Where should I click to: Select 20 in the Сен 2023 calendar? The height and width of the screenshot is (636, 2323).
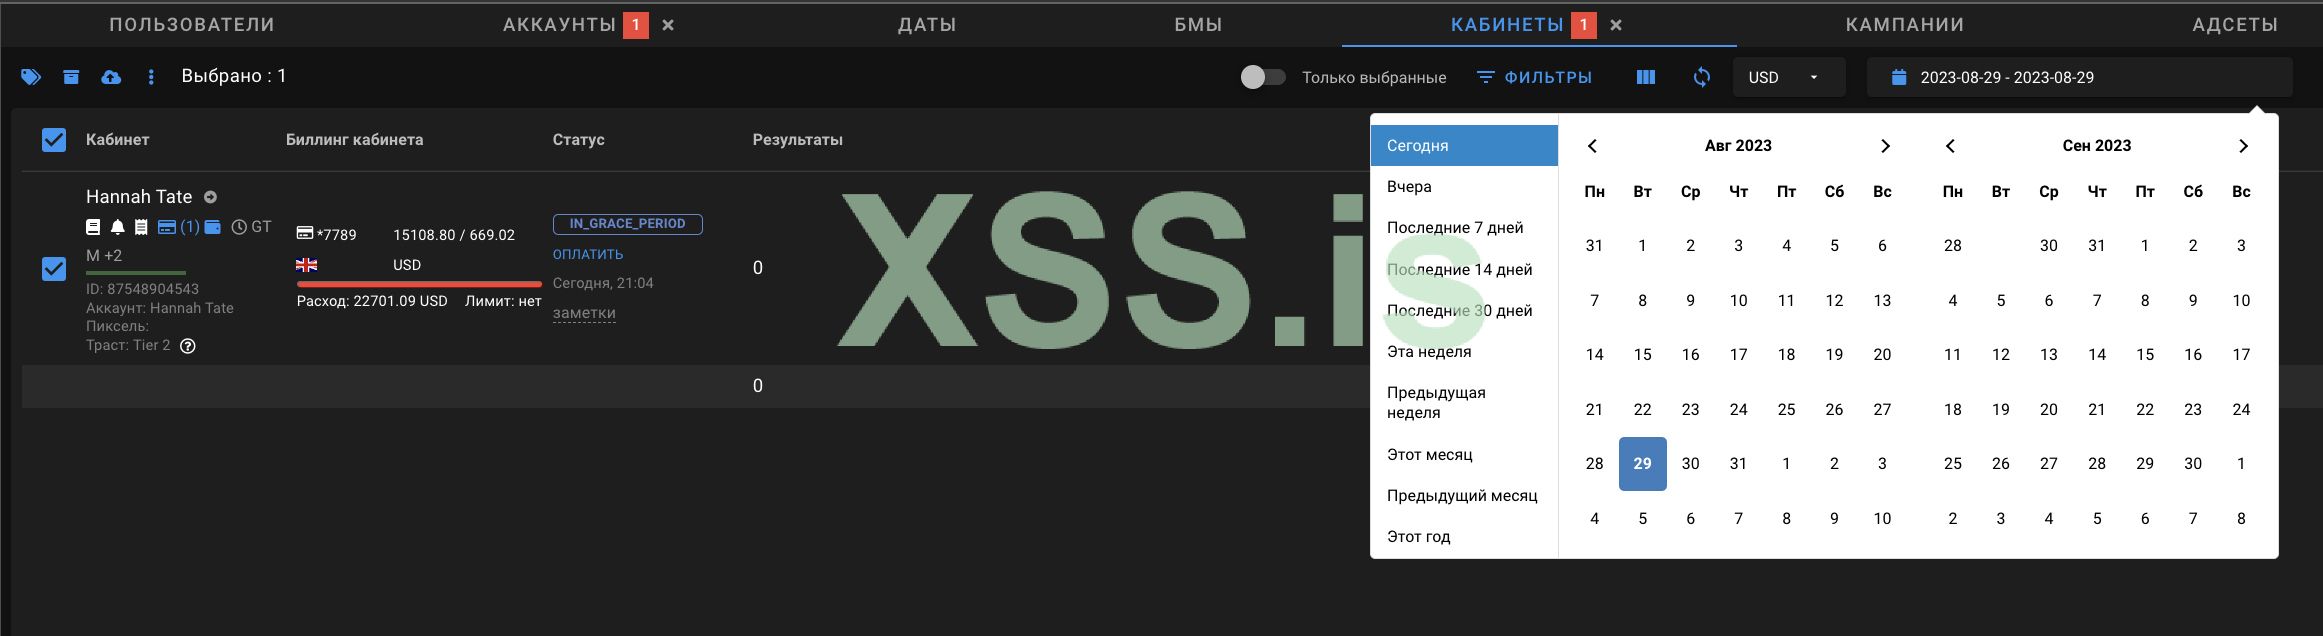tap(2048, 410)
